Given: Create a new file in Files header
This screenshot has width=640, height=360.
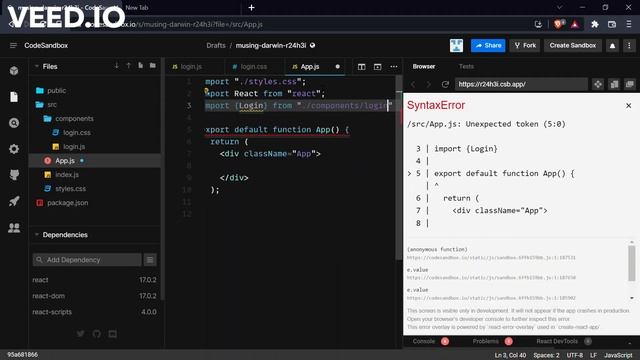Looking at the screenshot, I should pyautogui.click(x=140, y=66).
